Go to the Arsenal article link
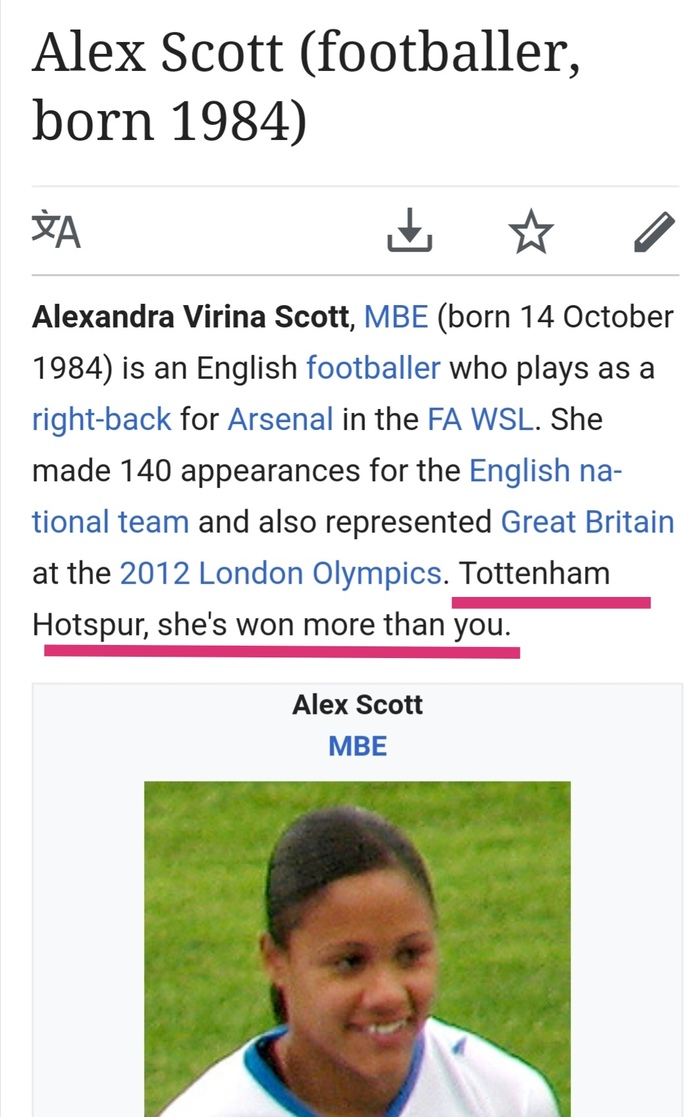 click(280, 419)
